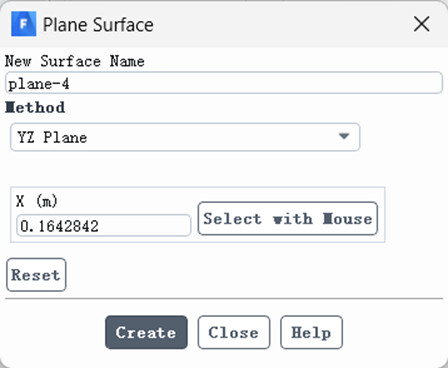Click empty space right of the Method dropdown
448x368 pixels.
(402, 137)
